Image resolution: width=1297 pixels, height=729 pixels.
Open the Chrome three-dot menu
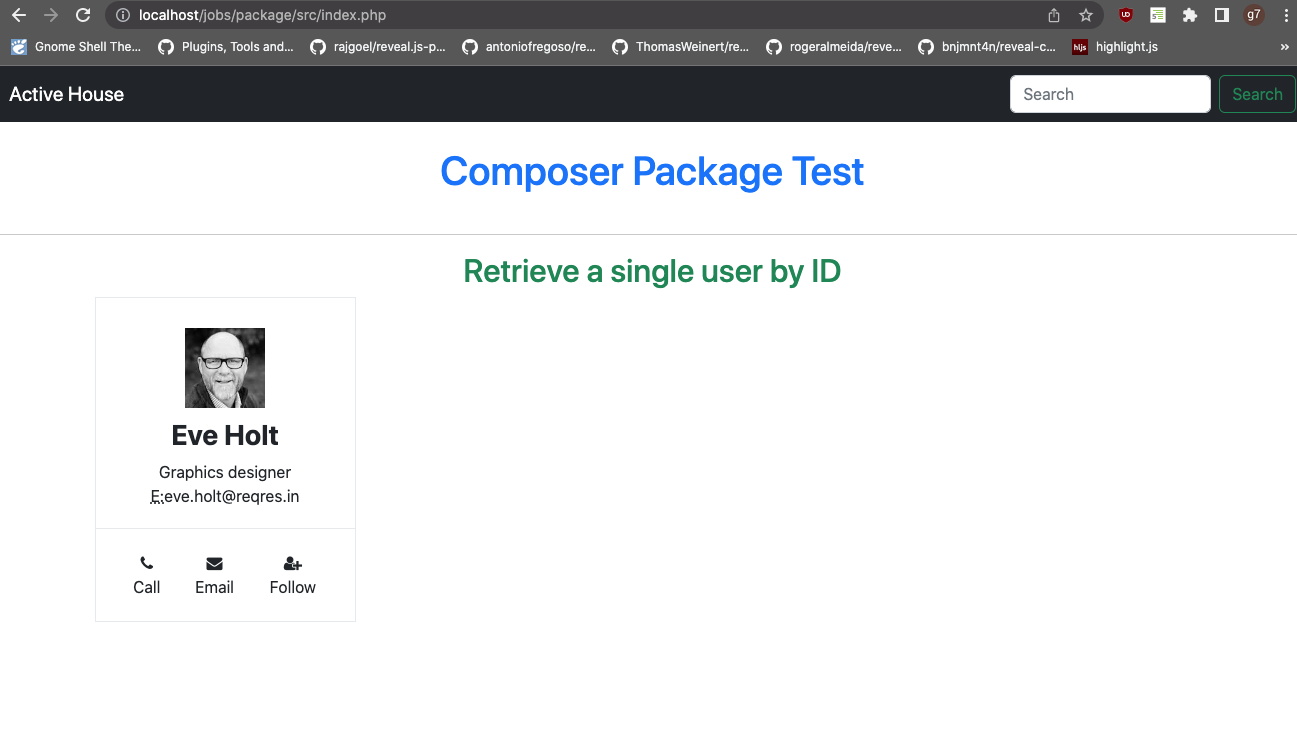[x=1286, y=15]
